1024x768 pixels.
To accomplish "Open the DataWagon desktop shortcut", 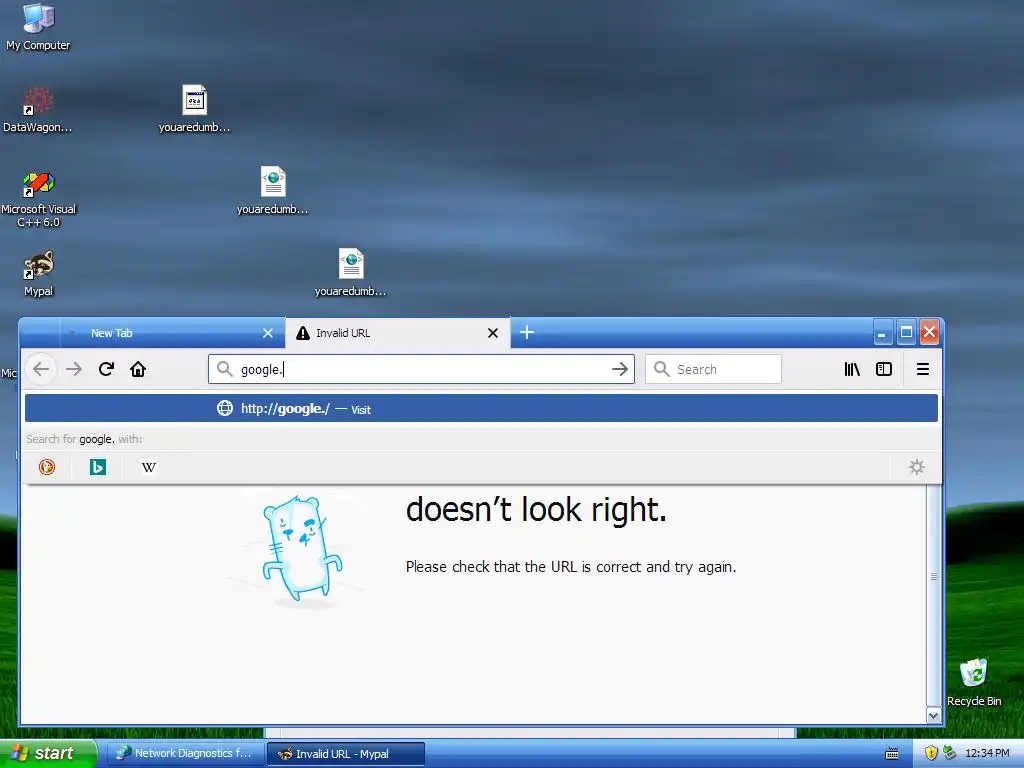I will [38, 109].
